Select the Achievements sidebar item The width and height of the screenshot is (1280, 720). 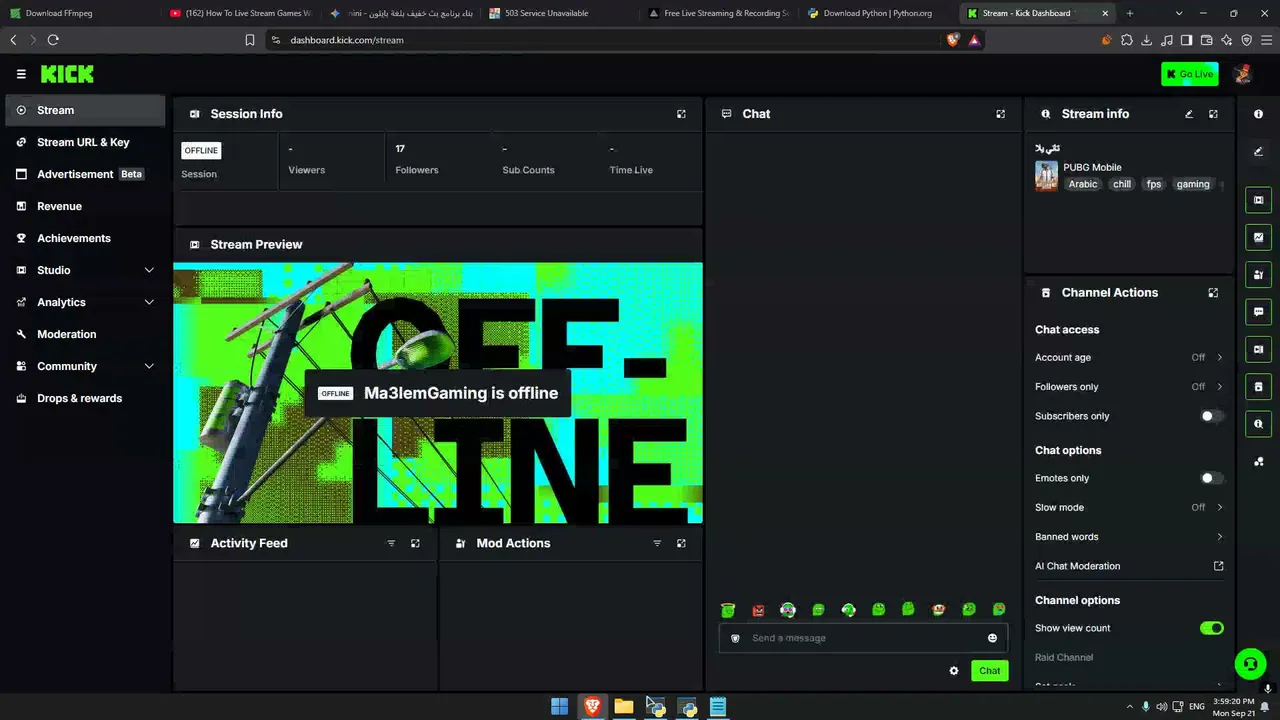86,238
